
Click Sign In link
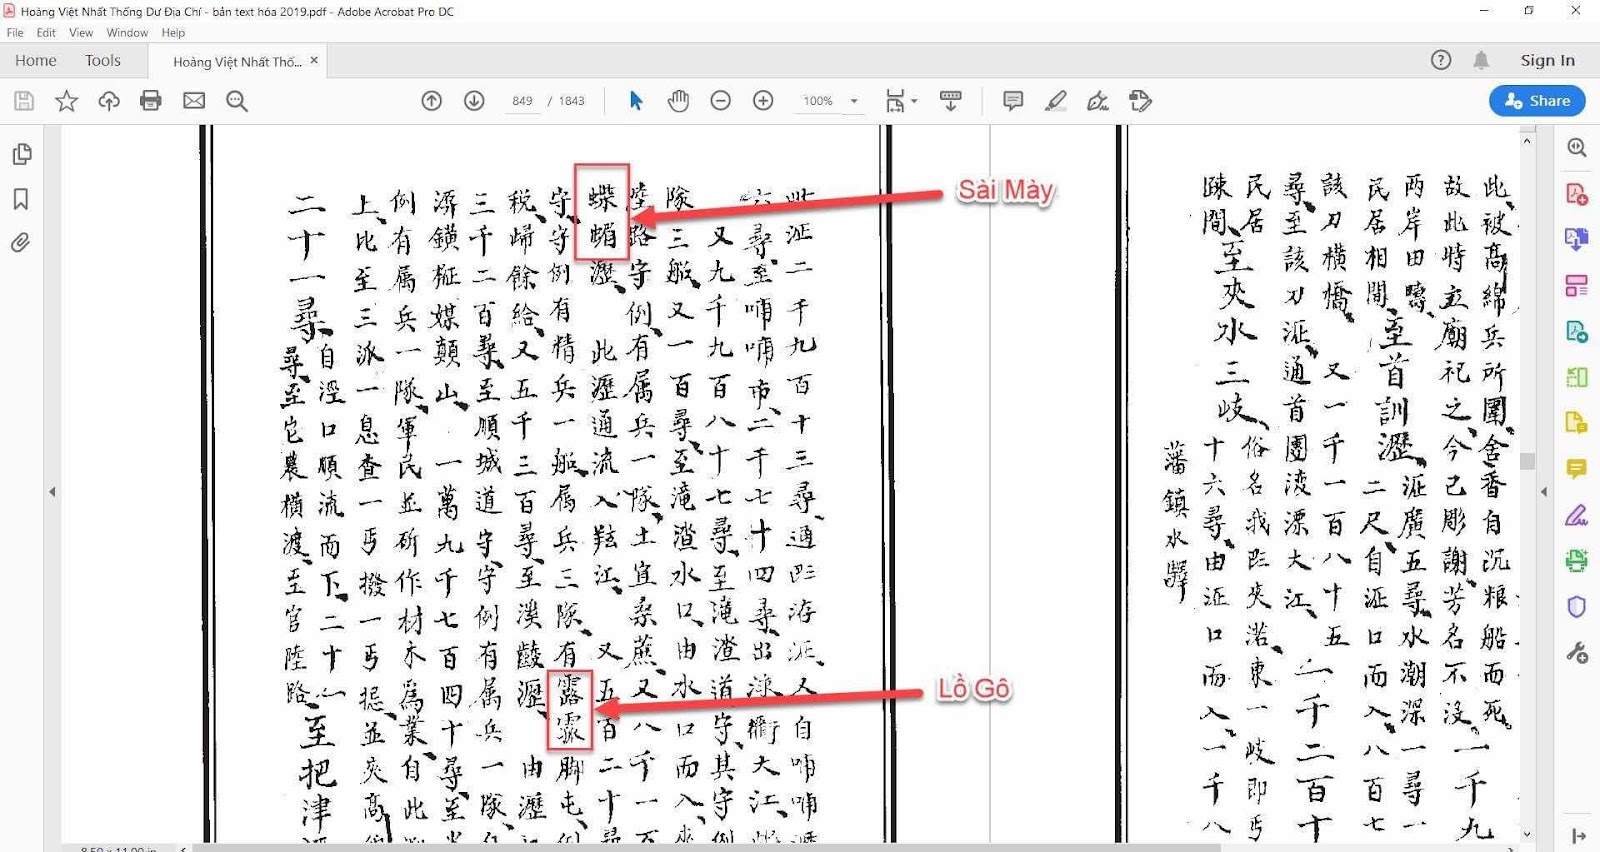1547,60
